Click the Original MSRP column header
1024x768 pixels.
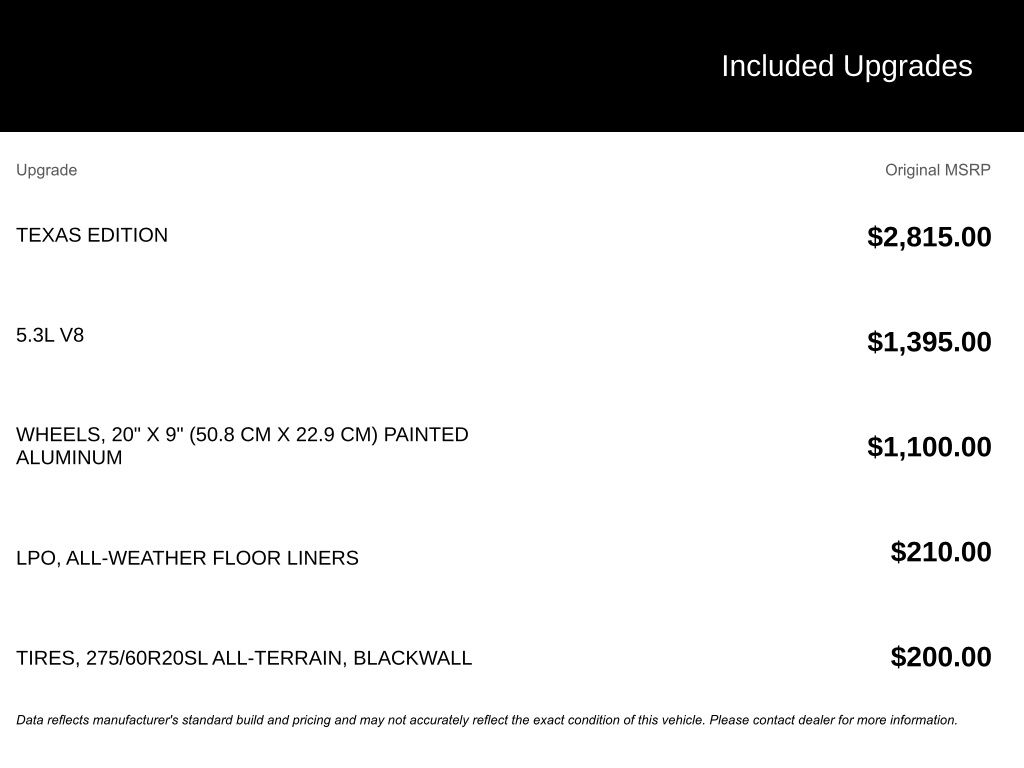pyautogui.click(x=937, y=170)
